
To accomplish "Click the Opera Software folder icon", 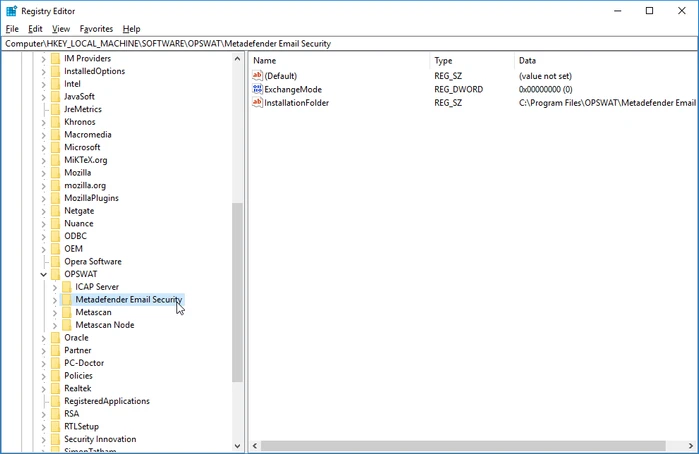I will point(55,262).
